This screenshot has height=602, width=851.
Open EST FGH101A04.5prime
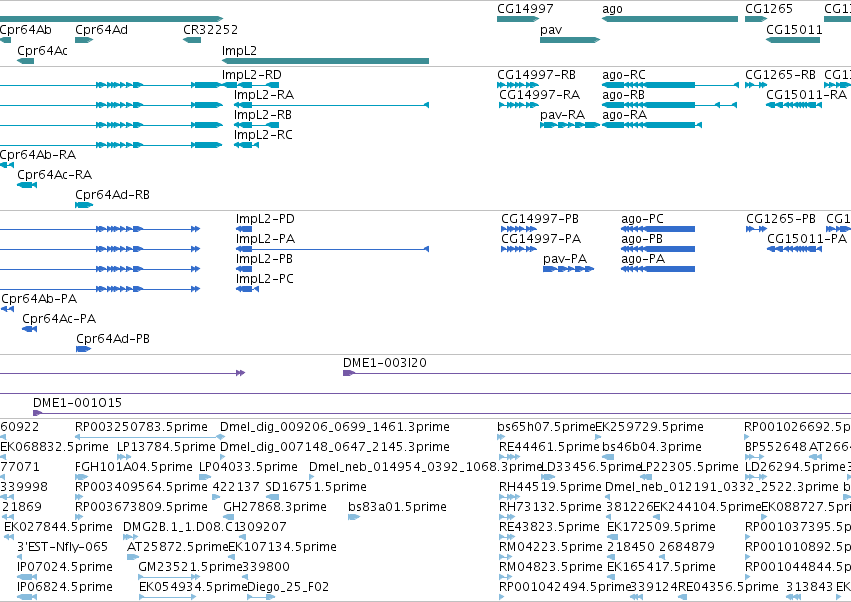[134, 467]
